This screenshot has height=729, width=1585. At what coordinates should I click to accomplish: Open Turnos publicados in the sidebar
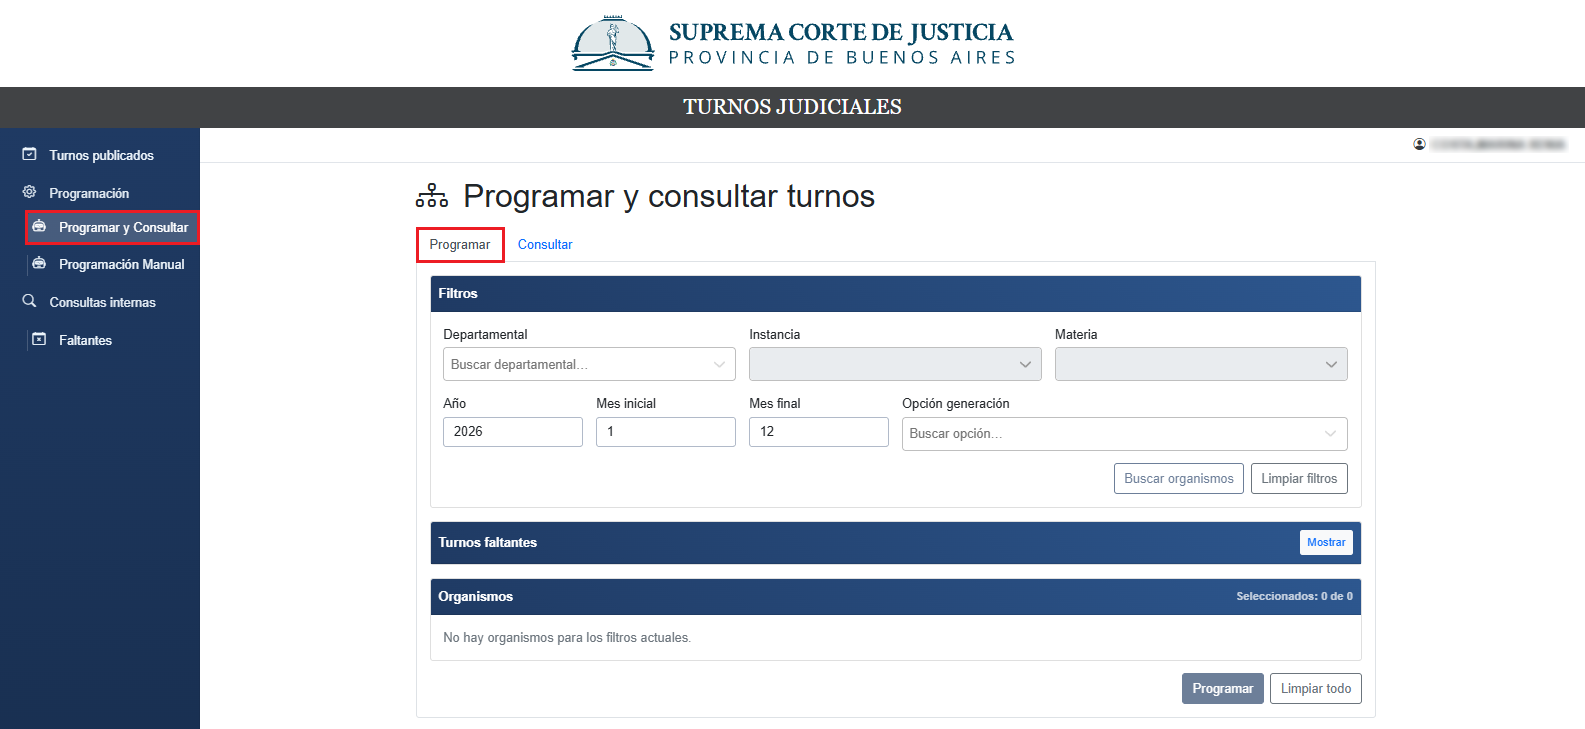tap(101, 155)
